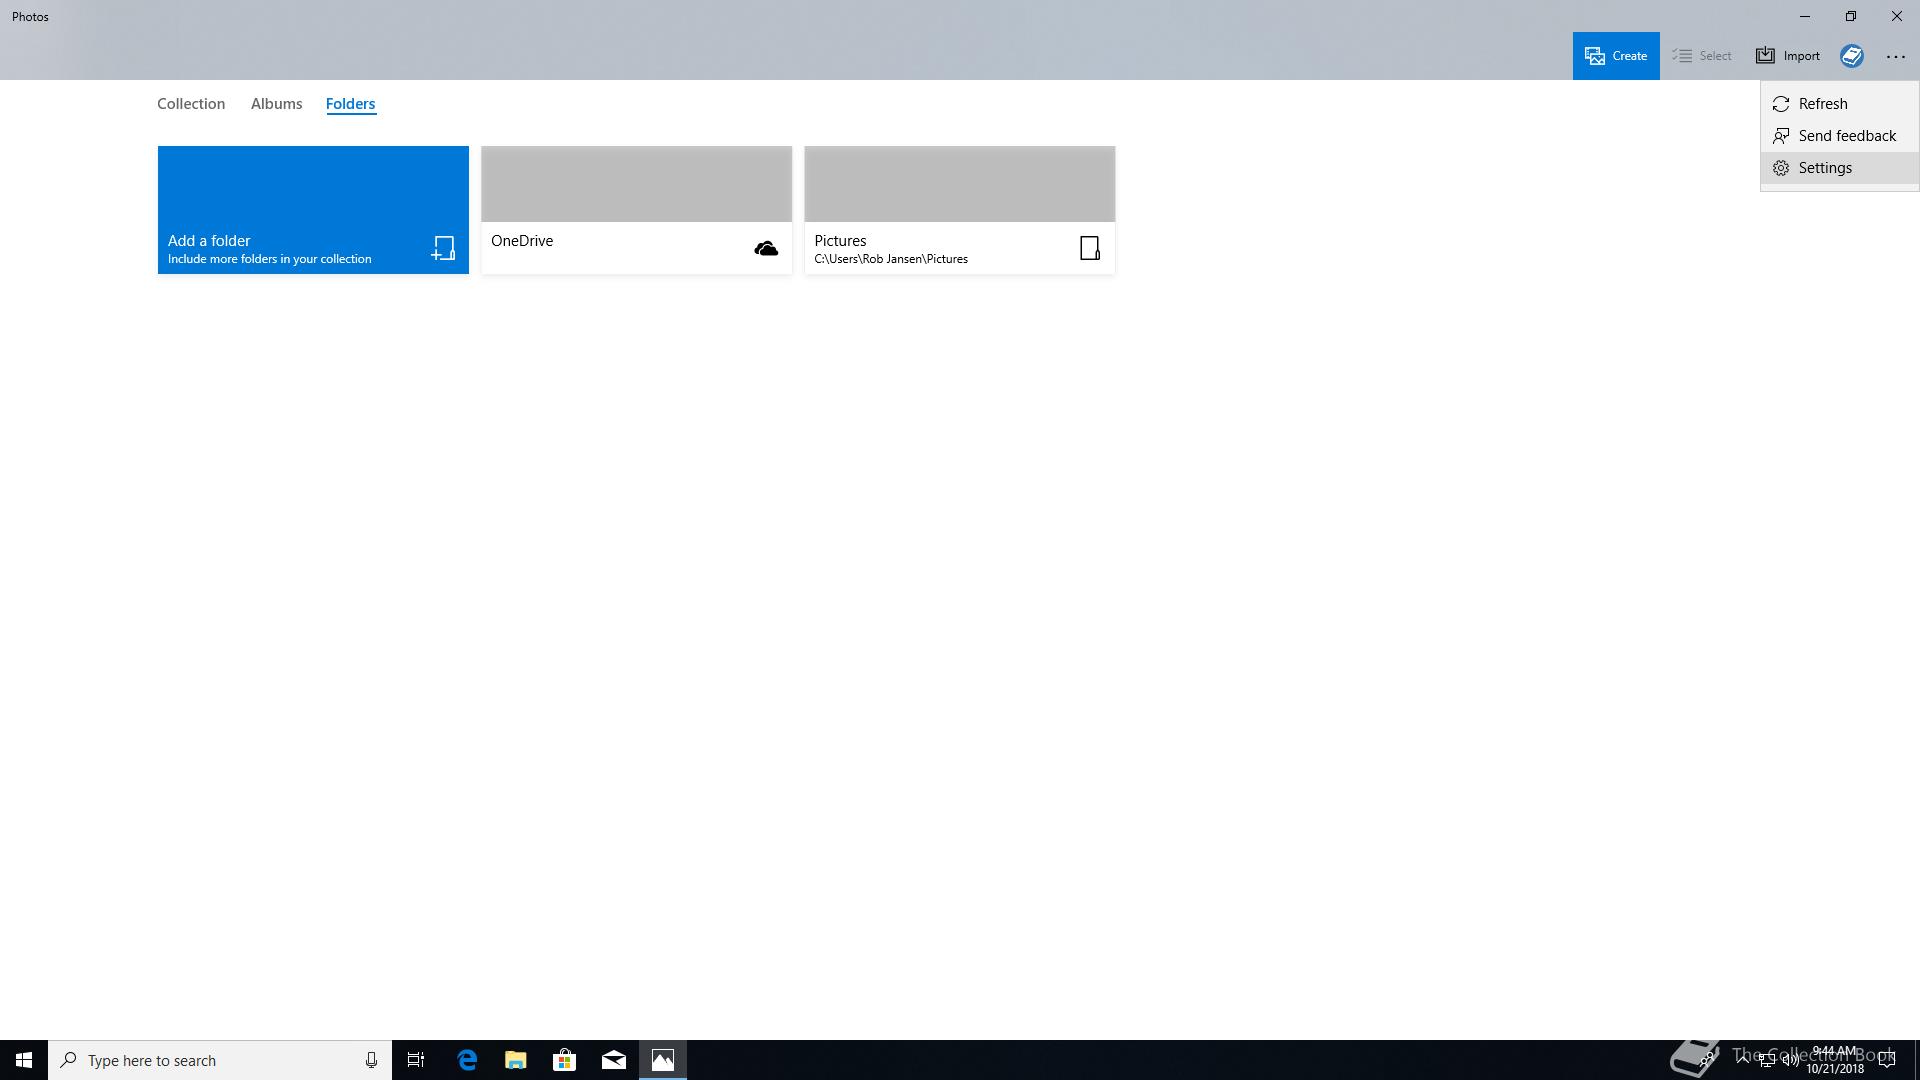The width and height of the screenshot is (1920, 1080).
Task: Open File Explorer from the taskbar
Action: click(x=516, y=1060)
